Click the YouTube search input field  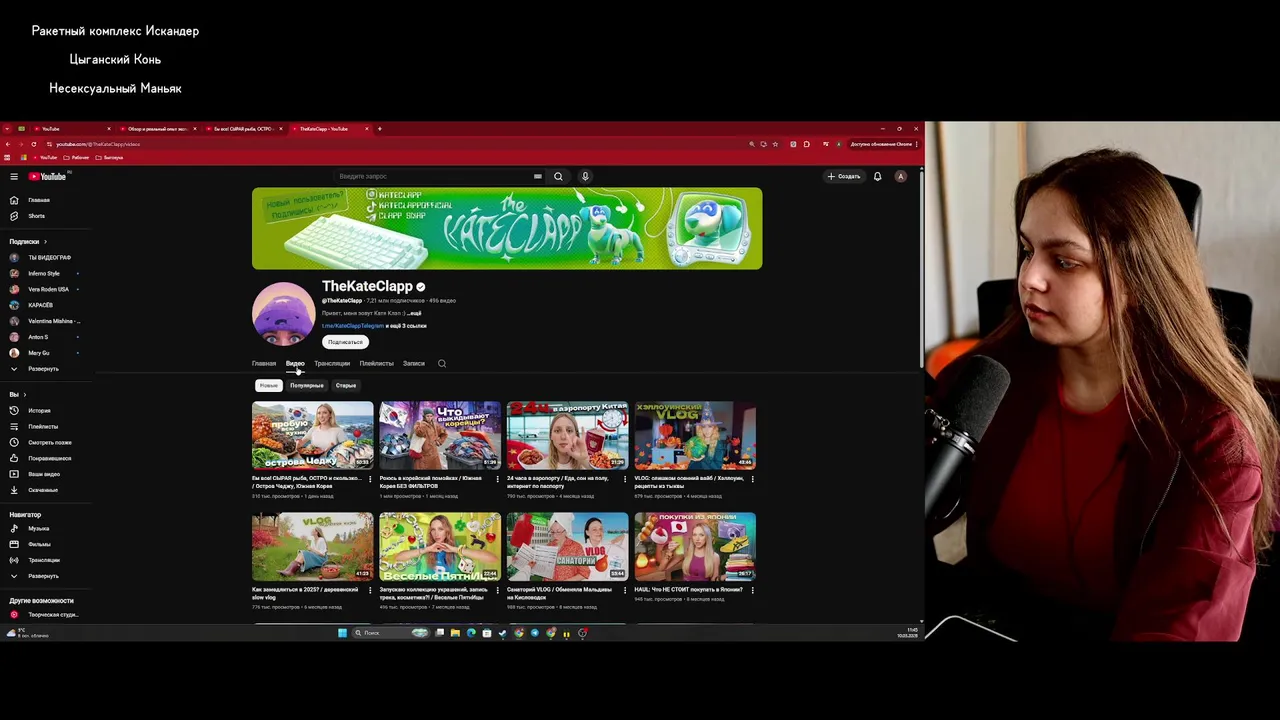(x=435, y=176)
